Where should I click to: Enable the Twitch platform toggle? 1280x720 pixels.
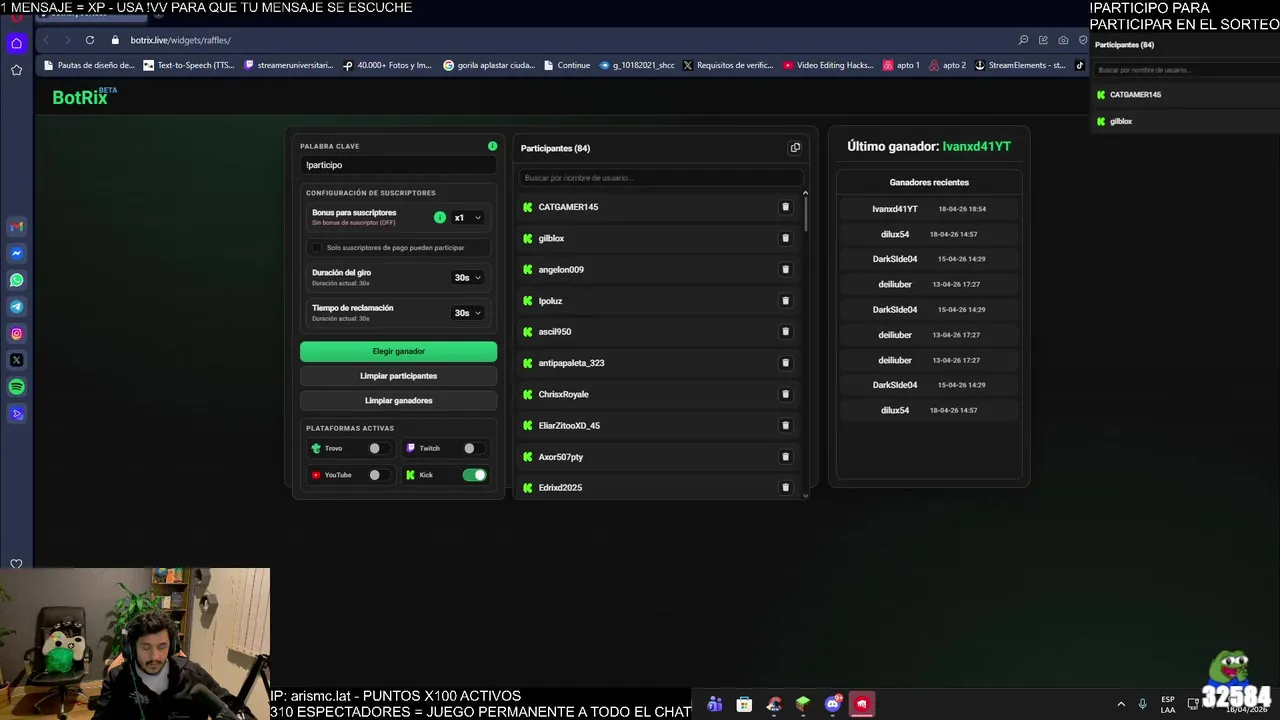coord(473,448)
